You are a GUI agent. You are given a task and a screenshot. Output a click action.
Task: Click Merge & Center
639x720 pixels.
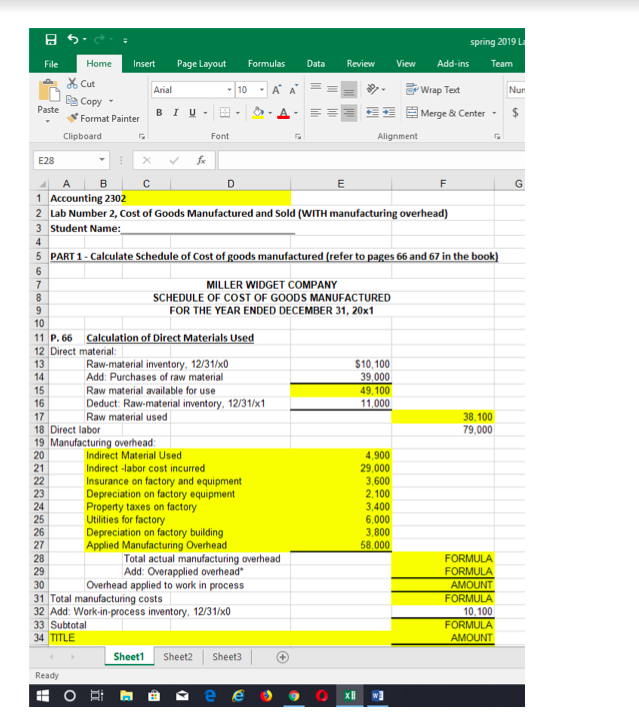tap(445, 113)
